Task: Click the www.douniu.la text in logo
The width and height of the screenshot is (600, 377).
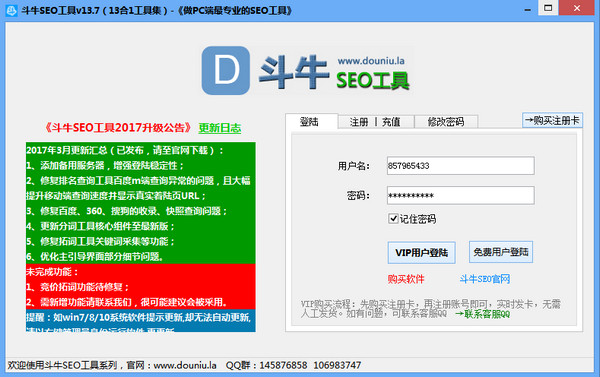Action: coord(371,61)
